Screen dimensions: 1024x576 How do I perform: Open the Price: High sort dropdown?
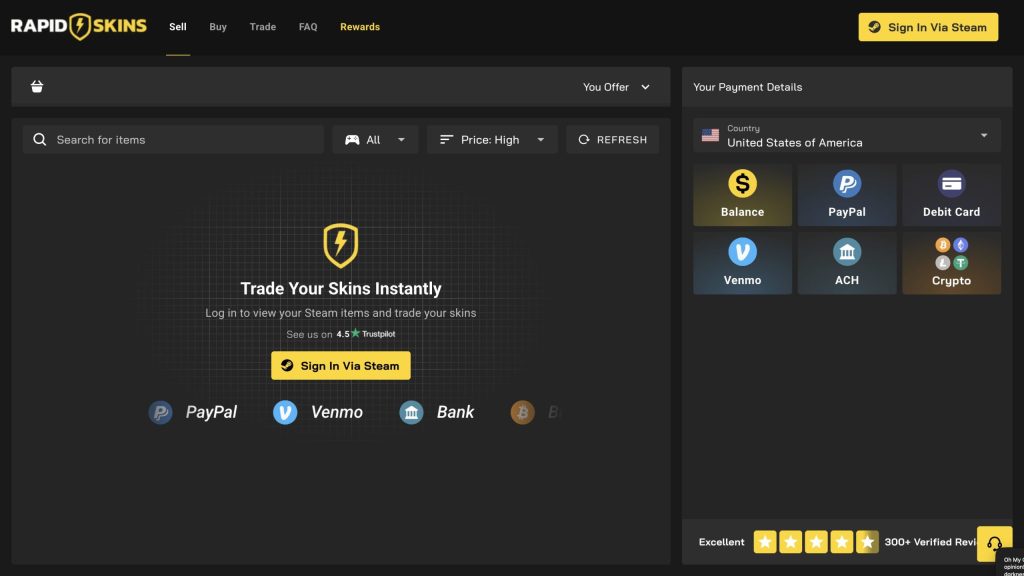[492, 139]
